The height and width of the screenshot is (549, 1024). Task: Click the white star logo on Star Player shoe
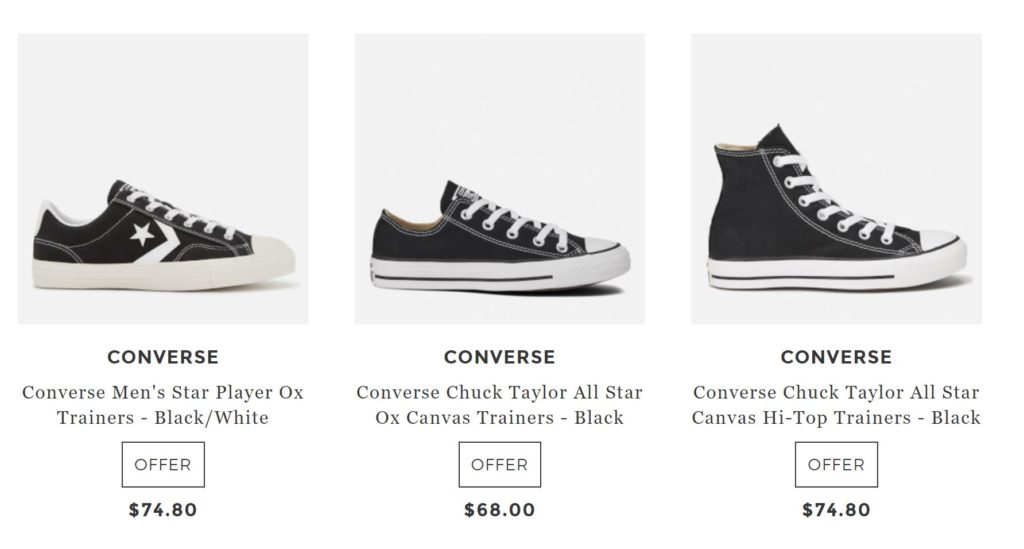(x=142, y=237)
